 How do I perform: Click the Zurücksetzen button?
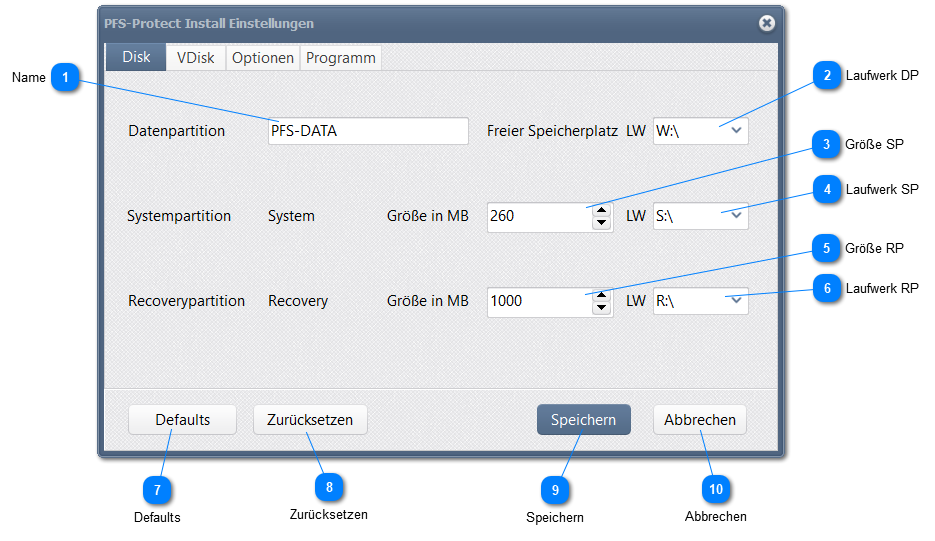click(310, 420)
